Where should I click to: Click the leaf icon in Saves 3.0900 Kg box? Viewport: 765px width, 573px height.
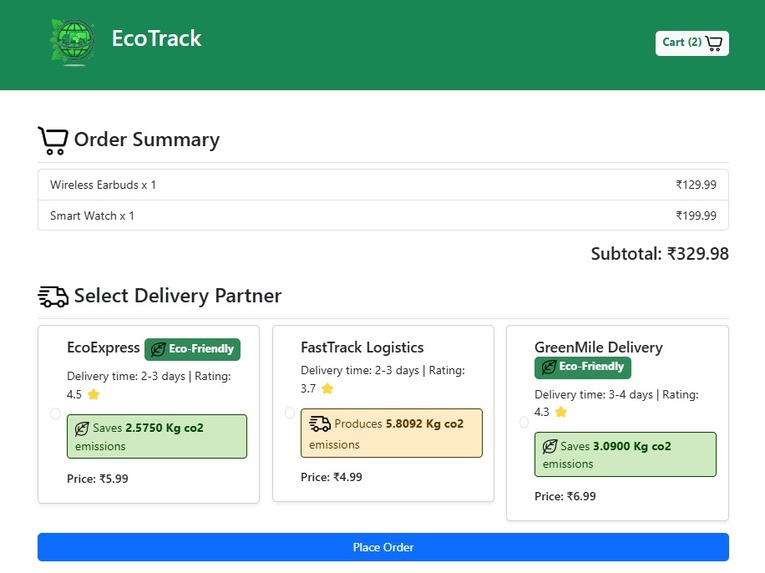550,447
